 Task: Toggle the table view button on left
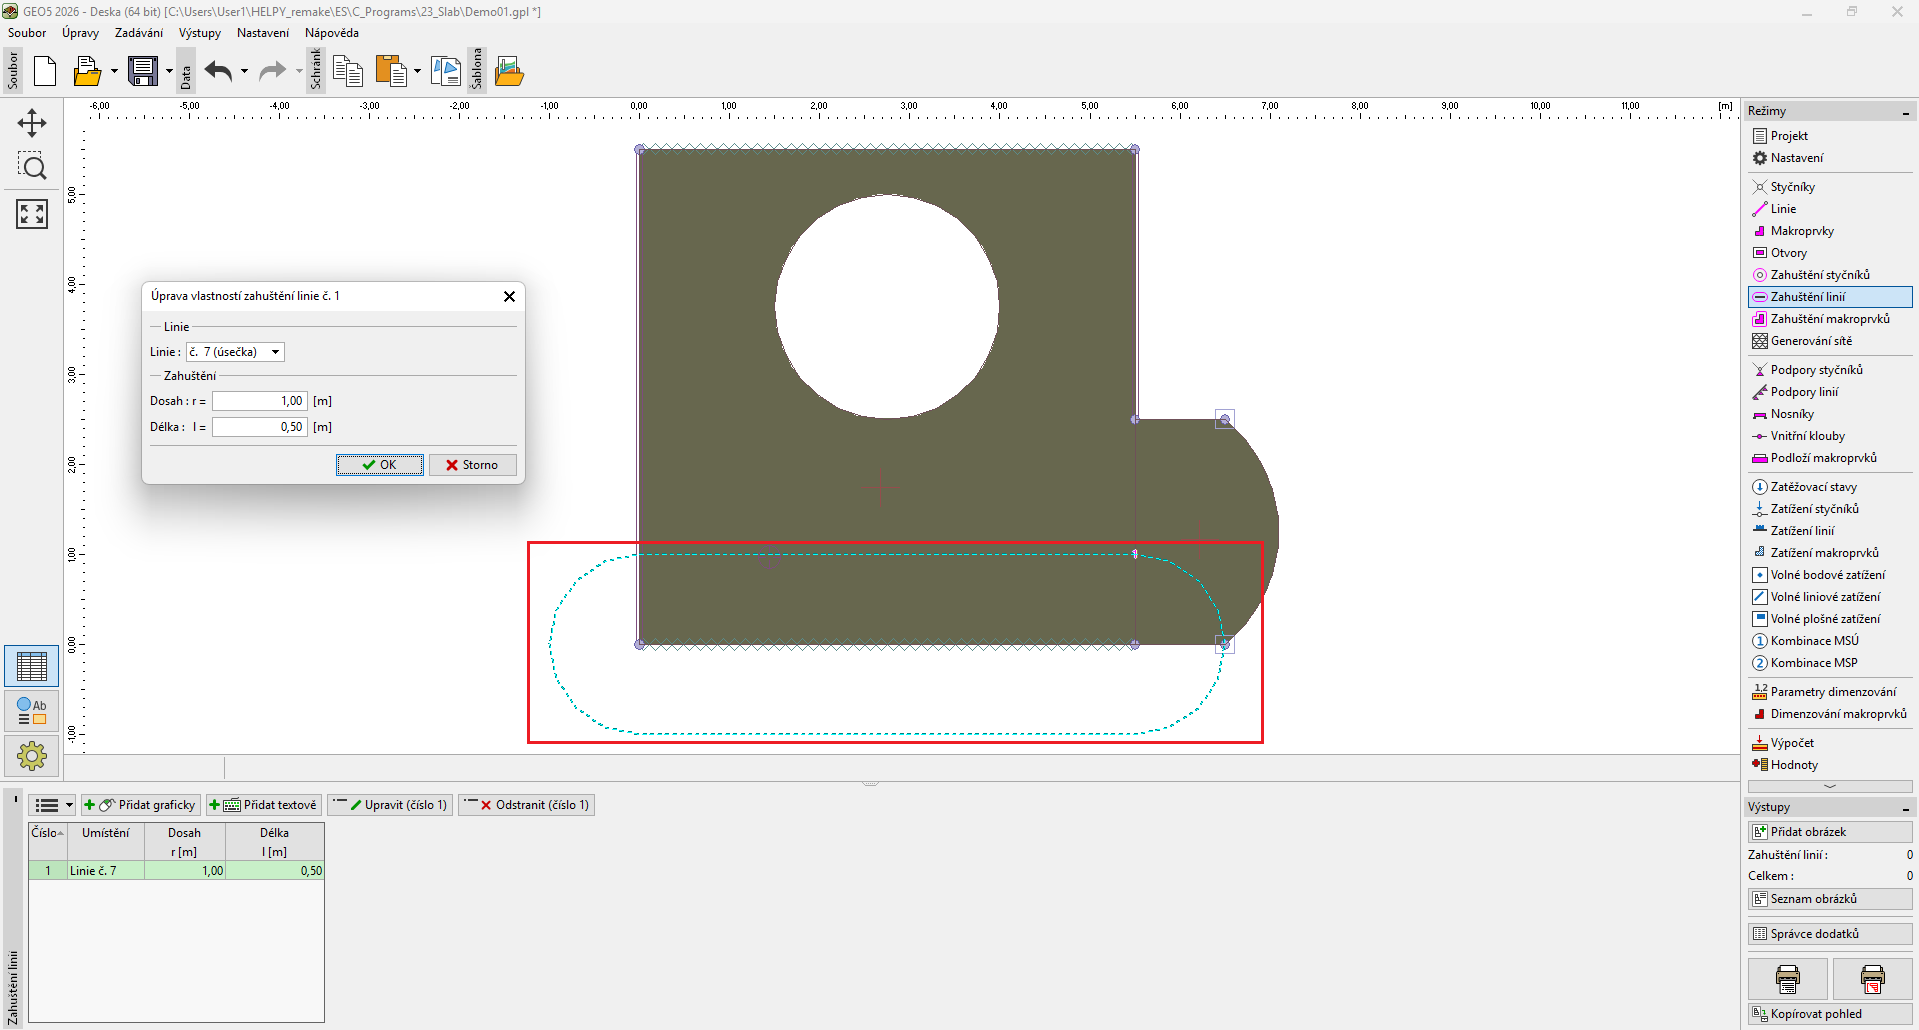point(32,666)
